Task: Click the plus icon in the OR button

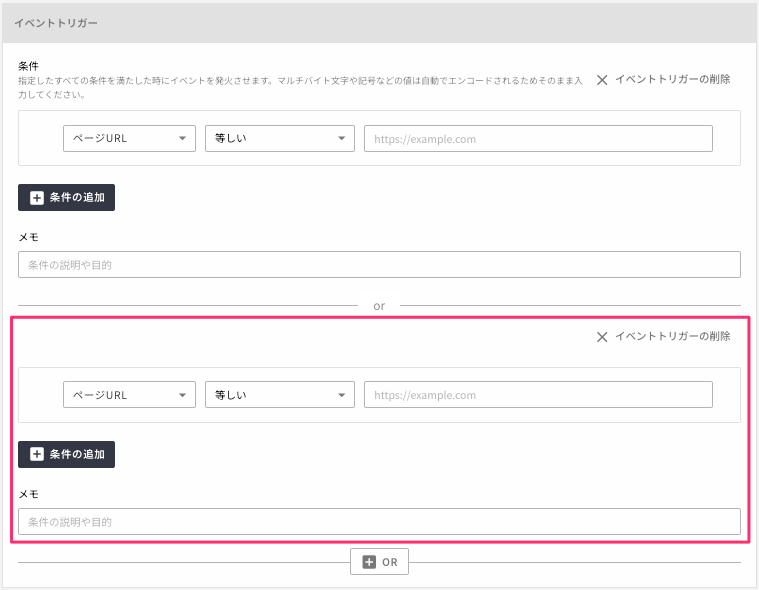Action: tap(369, 562)
